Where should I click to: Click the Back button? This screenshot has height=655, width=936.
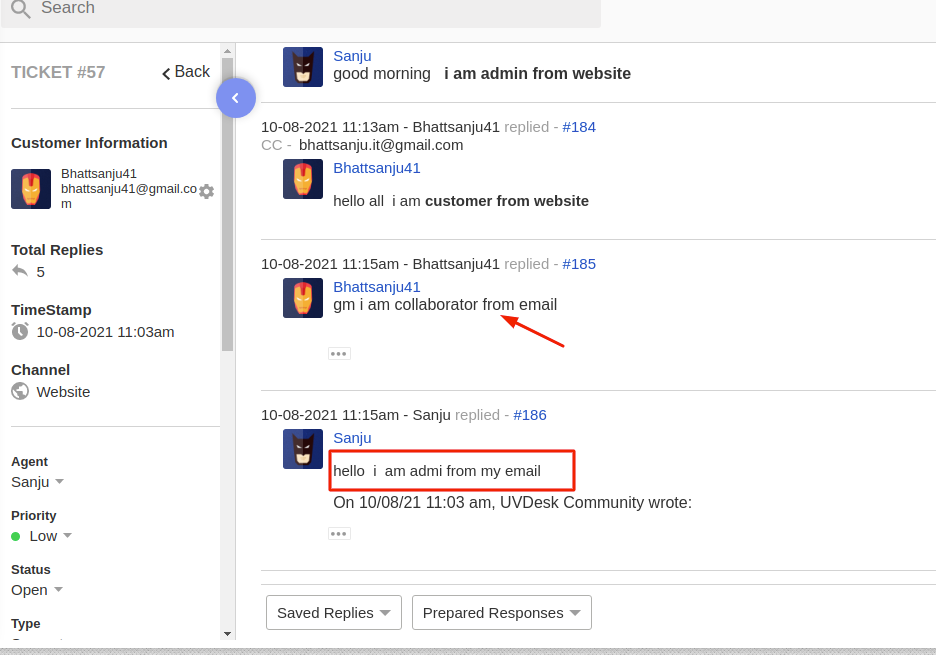(184, 72)
